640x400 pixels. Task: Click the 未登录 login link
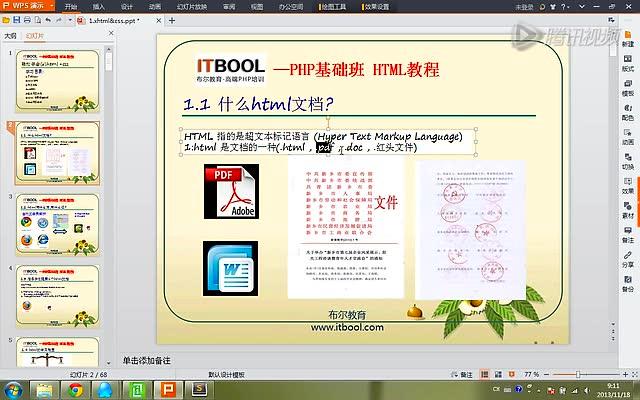click(524, 7)
